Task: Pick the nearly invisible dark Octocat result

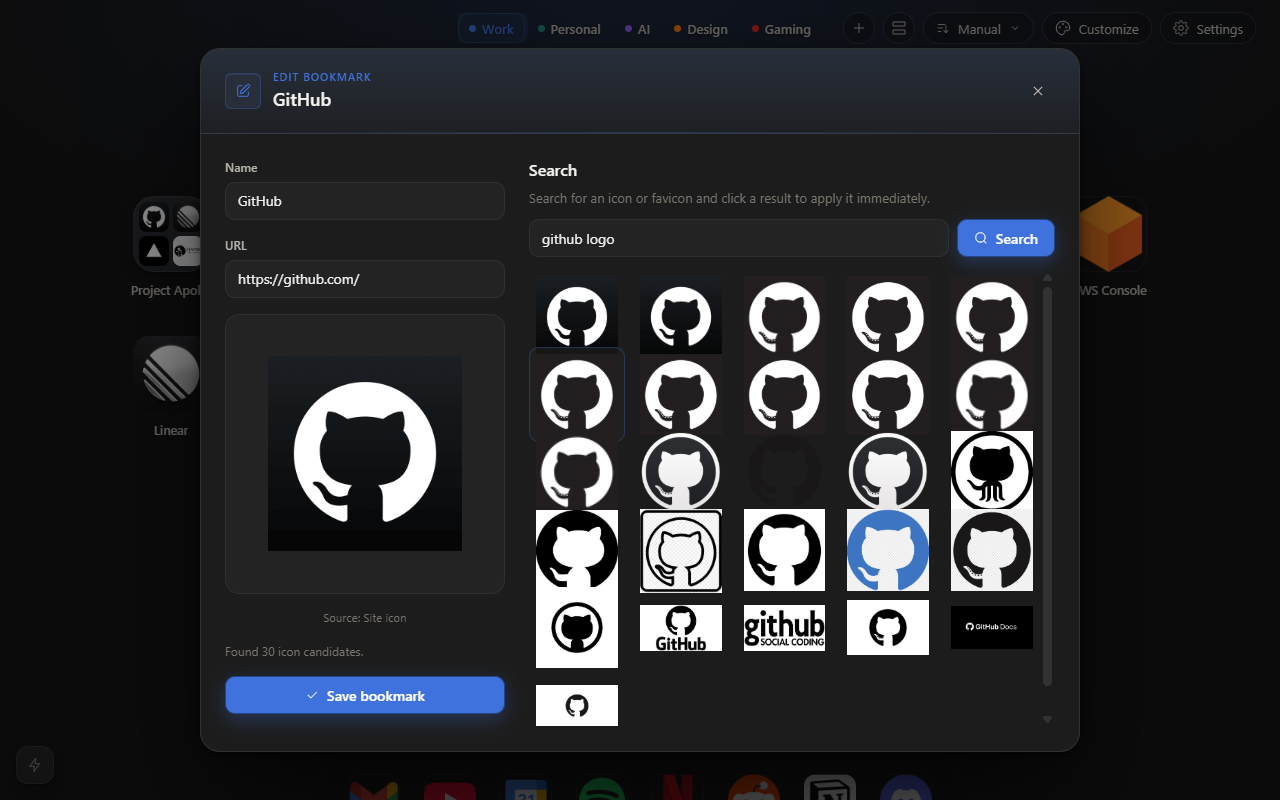Action: [784, 471]
